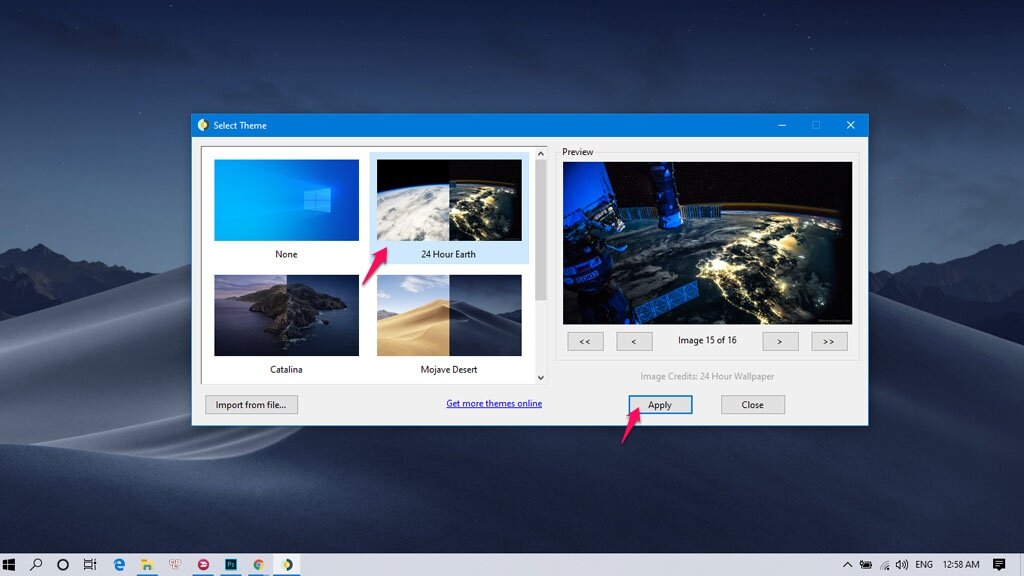Open Google Chrome from taskbar
This screenshot has height=576, width=1024.
click(x=259, y=564)
